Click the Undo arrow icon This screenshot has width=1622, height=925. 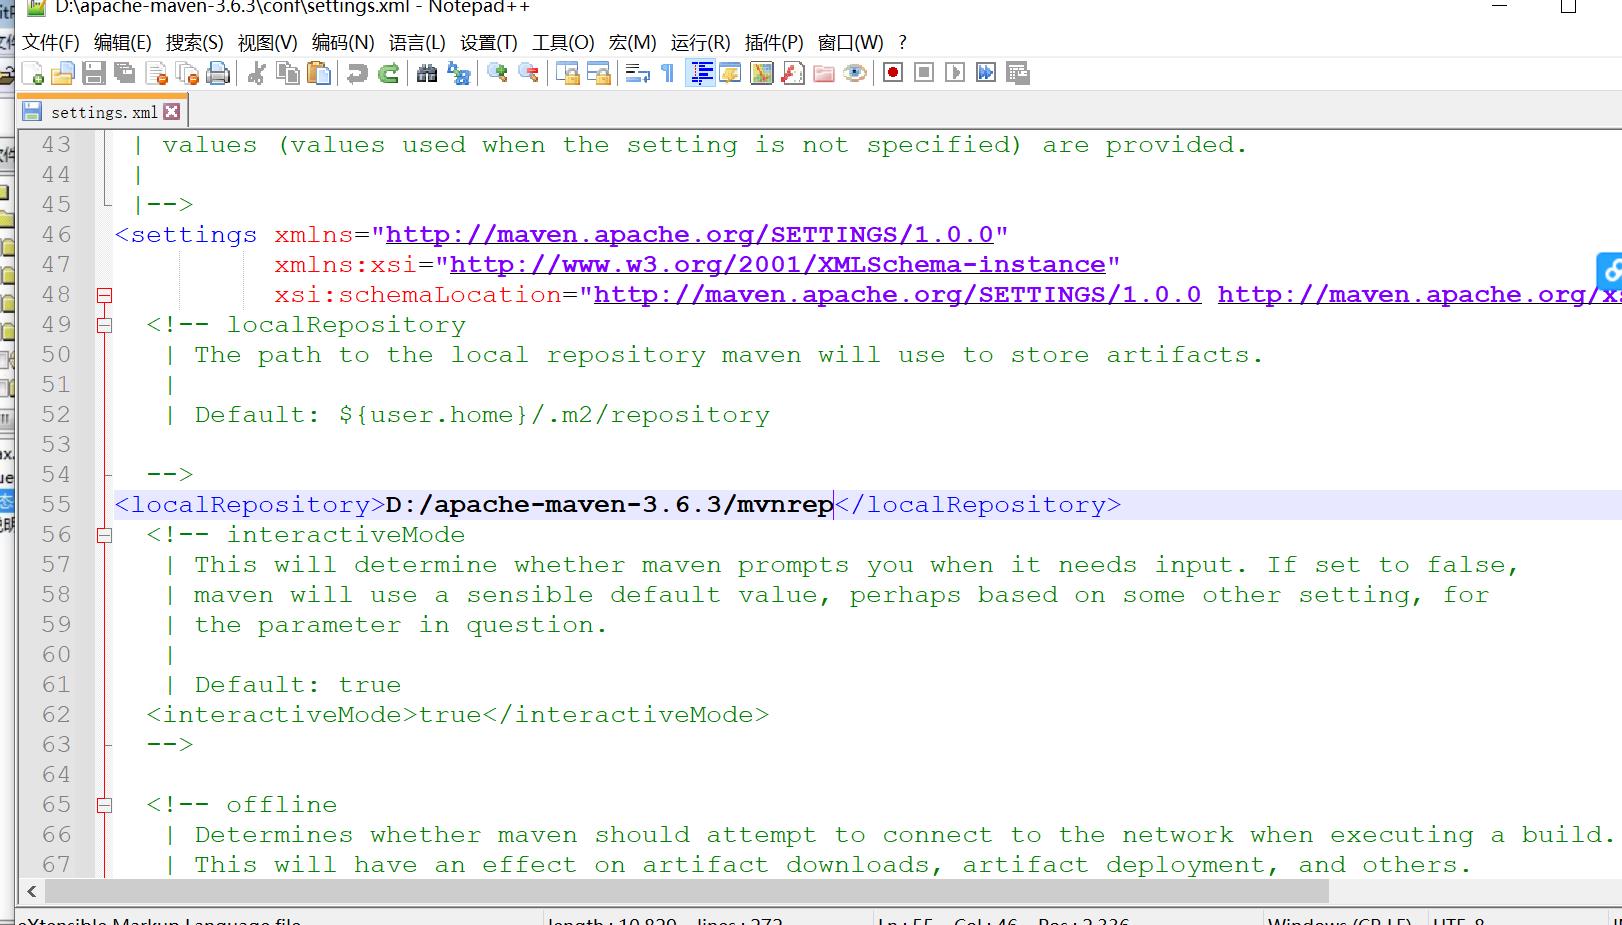[357, 73]
